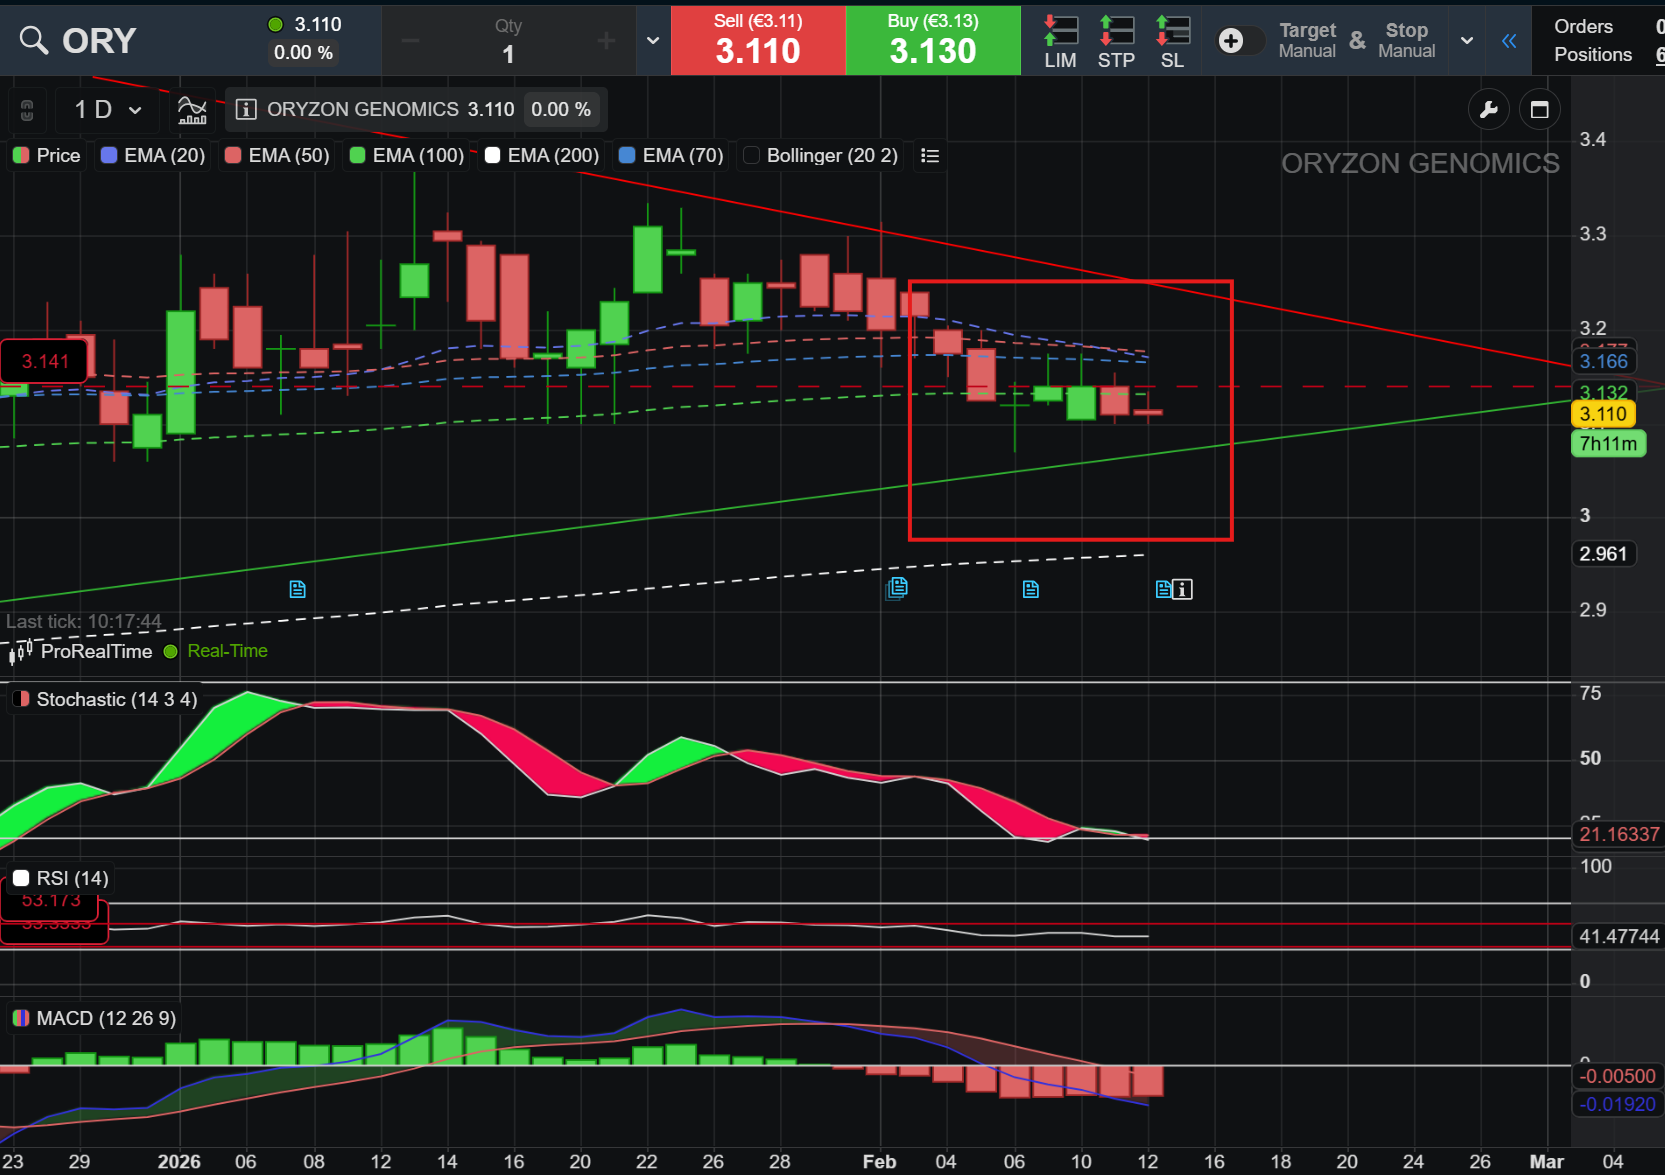Viewport: 1665px width, 1175px height.
Task: Click the Qty input field
Action: pos(508,41)
